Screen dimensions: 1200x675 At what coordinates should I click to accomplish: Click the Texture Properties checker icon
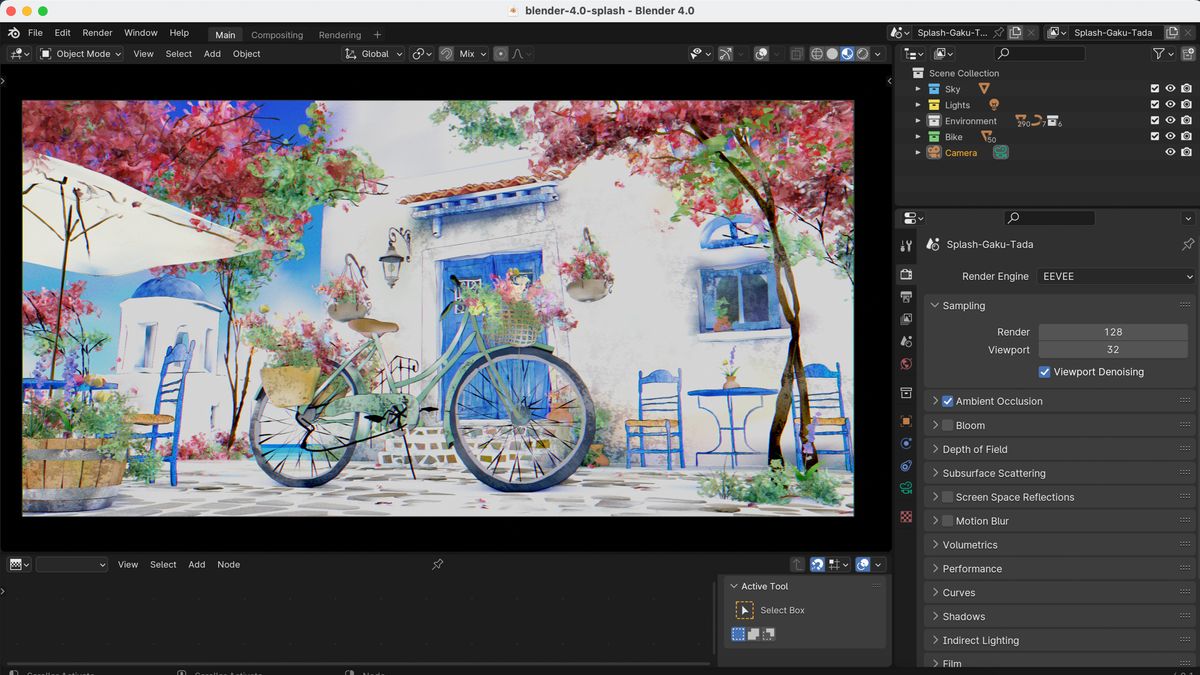(x=905, y=515)
